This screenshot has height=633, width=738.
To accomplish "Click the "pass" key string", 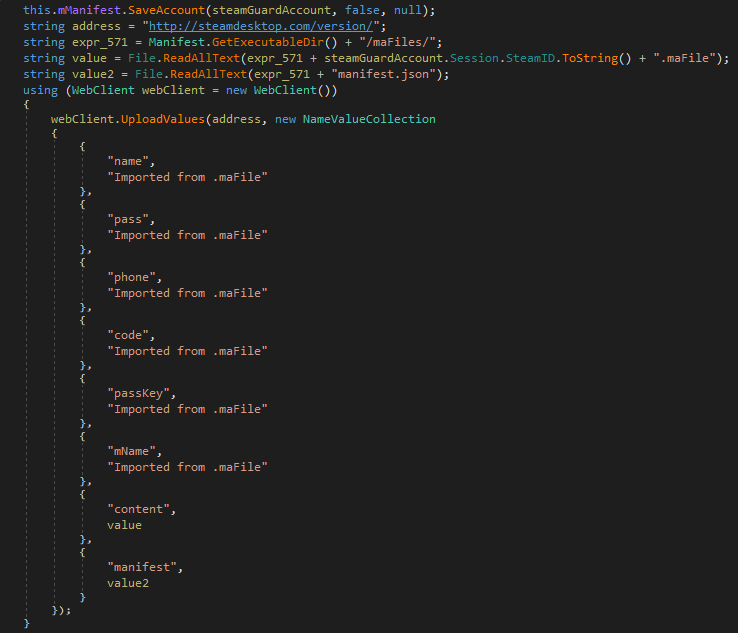I will pyautogui.click(x=128, y=219).
